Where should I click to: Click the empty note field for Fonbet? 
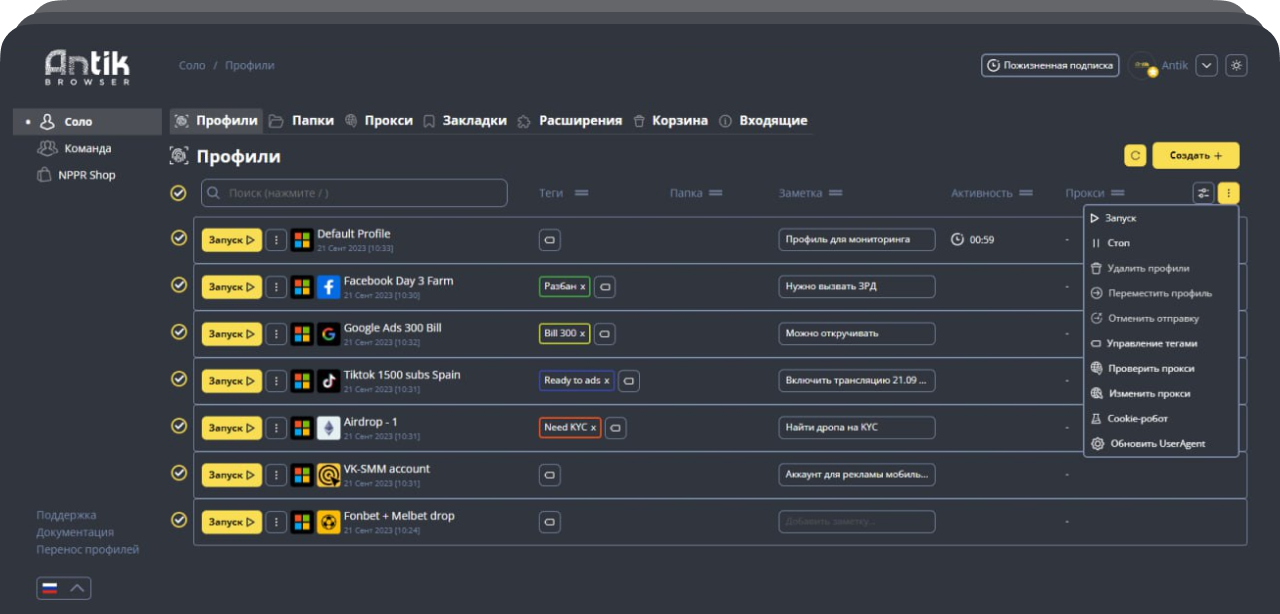(857, 522)
